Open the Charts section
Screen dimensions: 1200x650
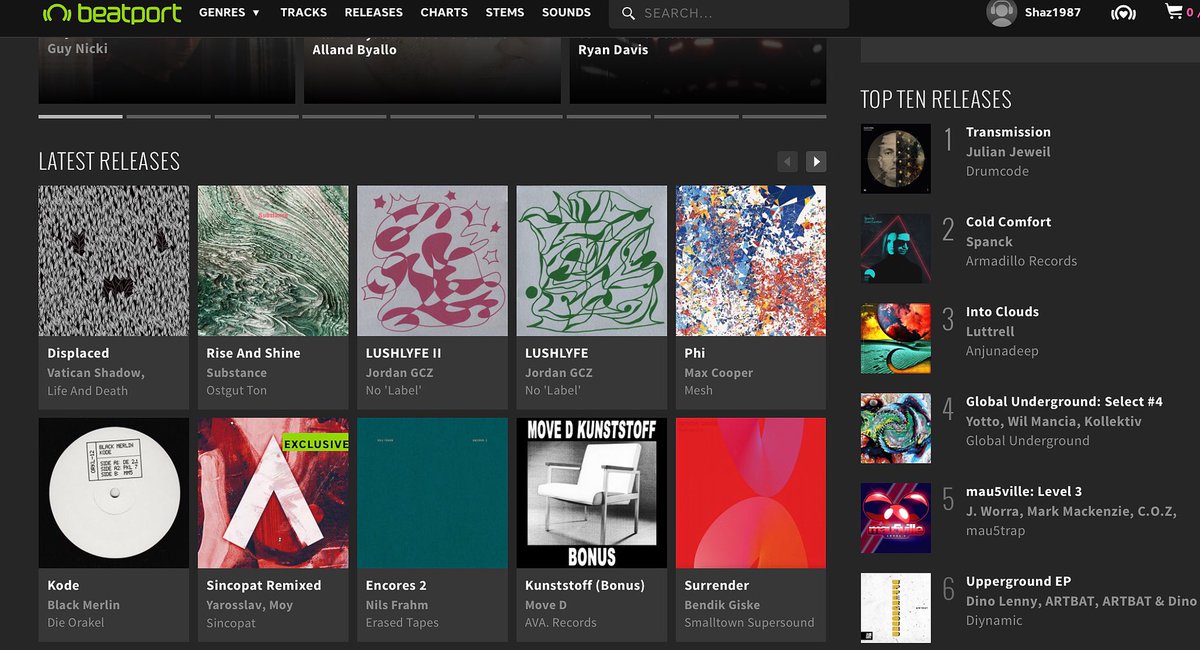tap(444, 13)
